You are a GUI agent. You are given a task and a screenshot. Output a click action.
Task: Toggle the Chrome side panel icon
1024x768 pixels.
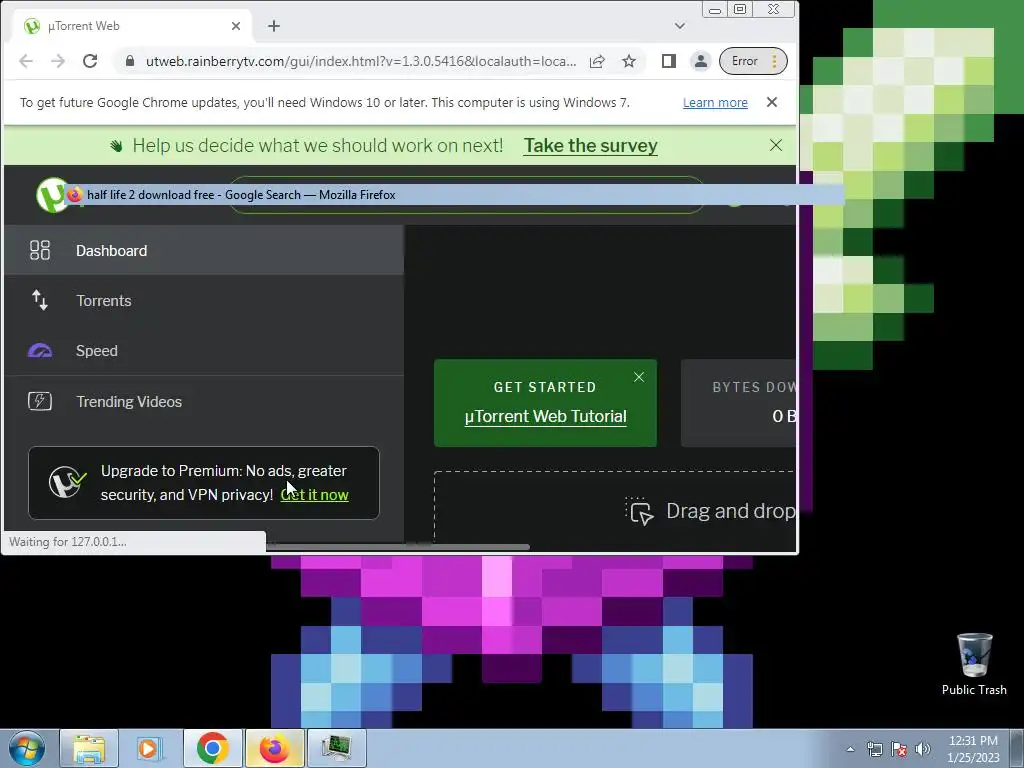[669, 61]
